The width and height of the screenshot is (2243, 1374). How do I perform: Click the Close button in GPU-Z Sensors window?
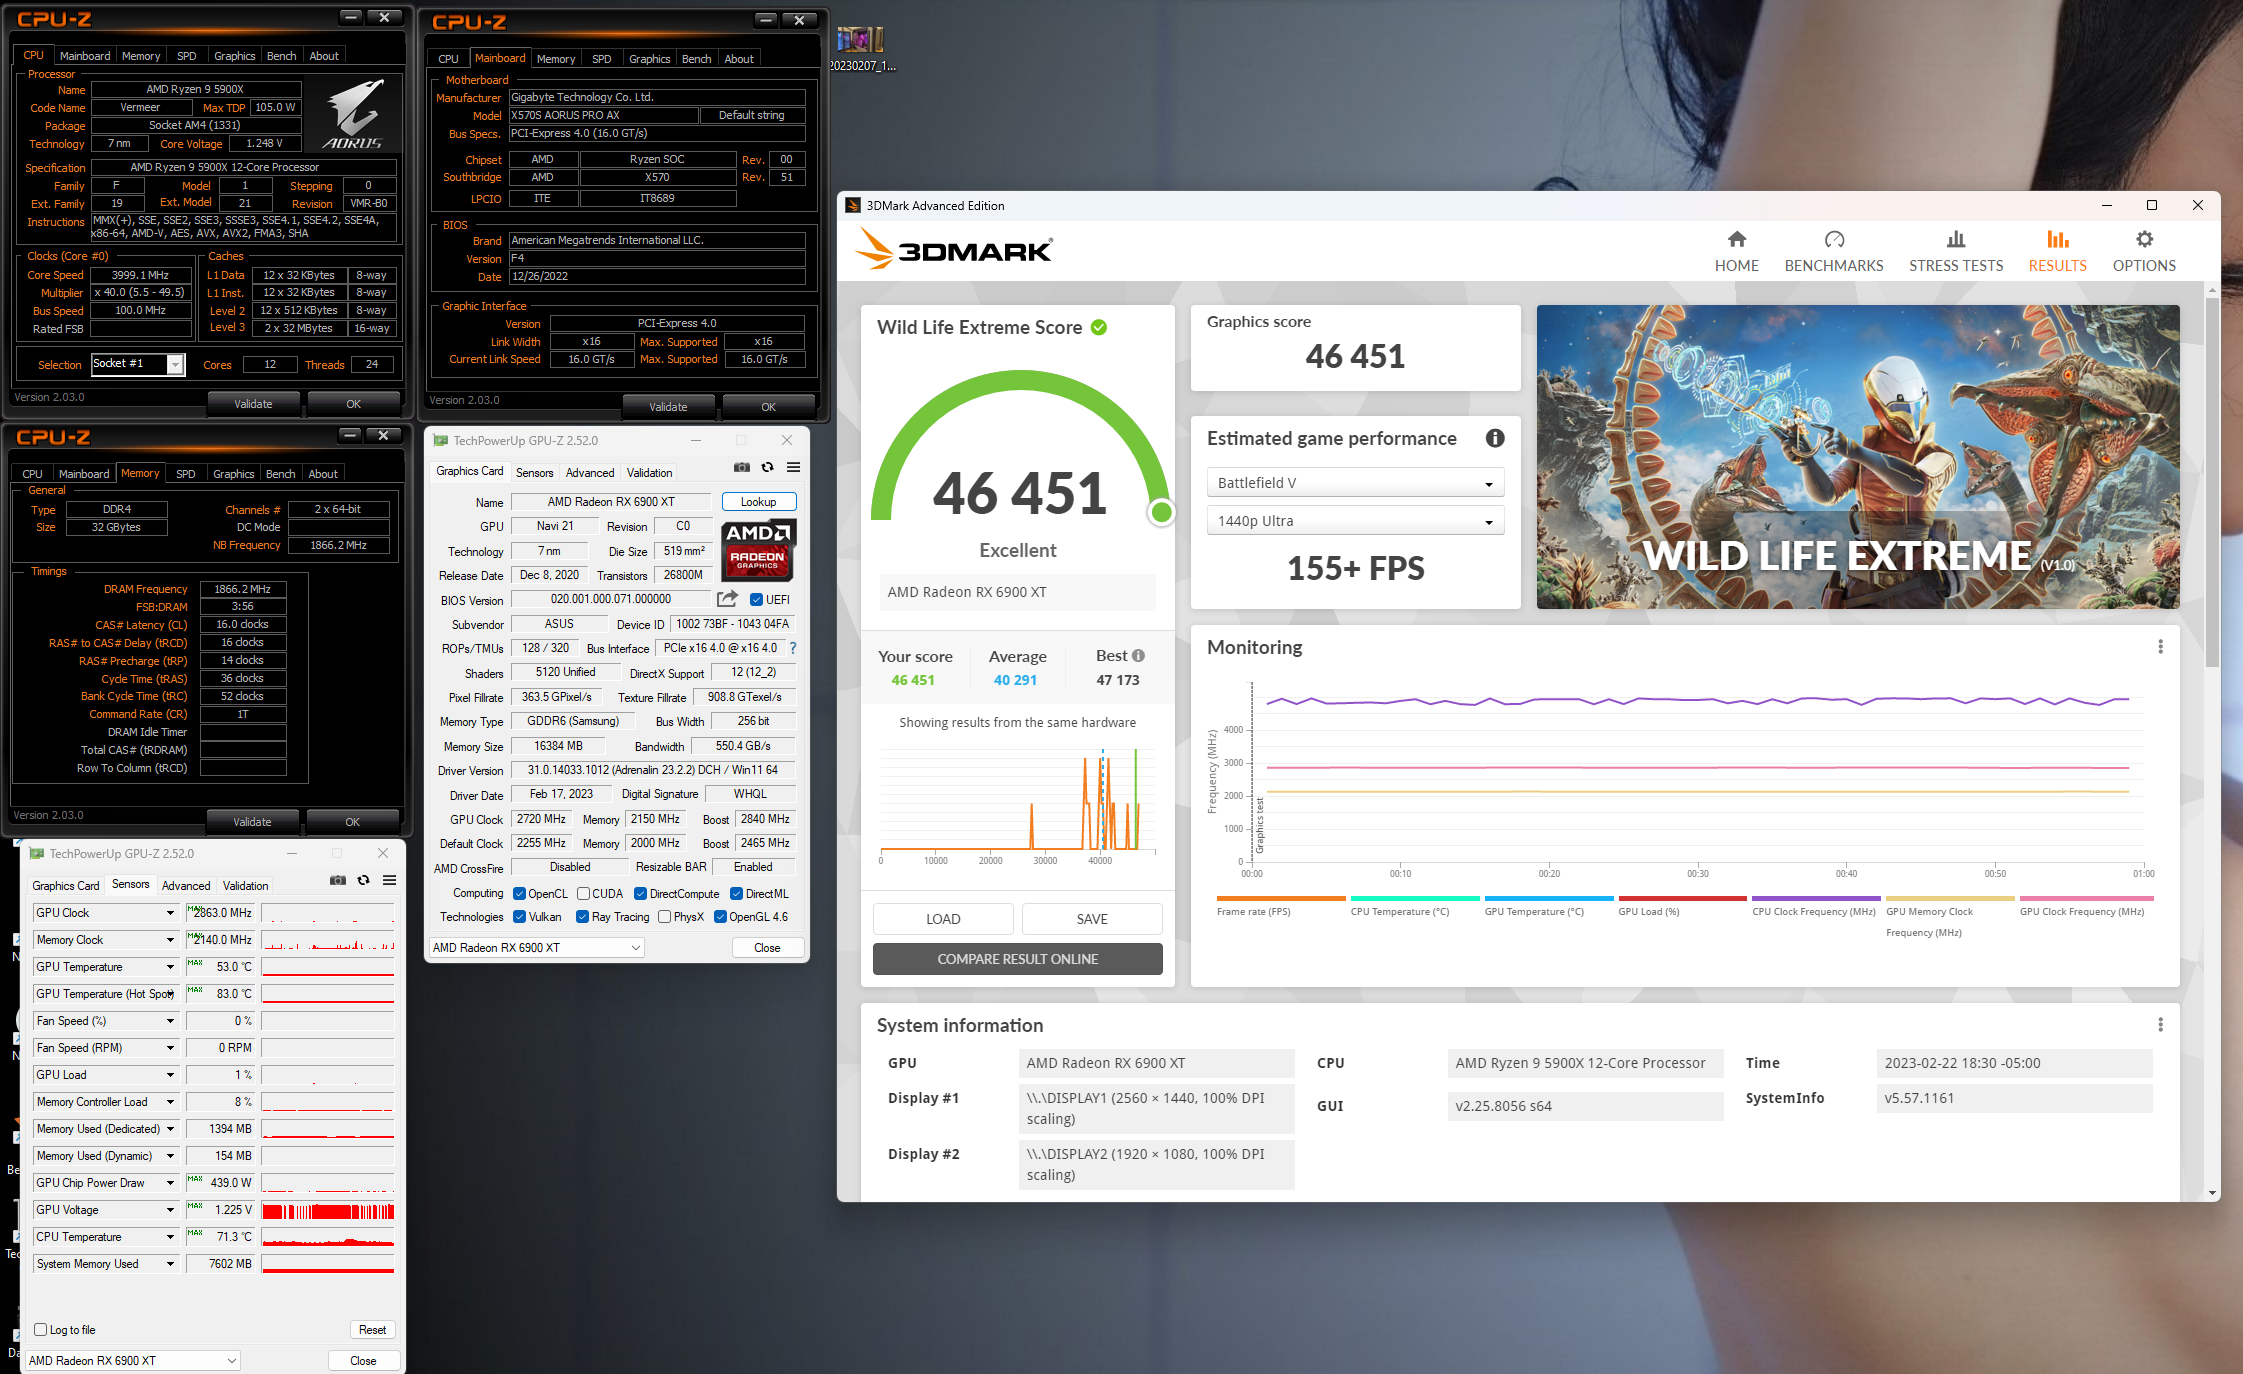pyautogui.click(x=363, y=1361)
